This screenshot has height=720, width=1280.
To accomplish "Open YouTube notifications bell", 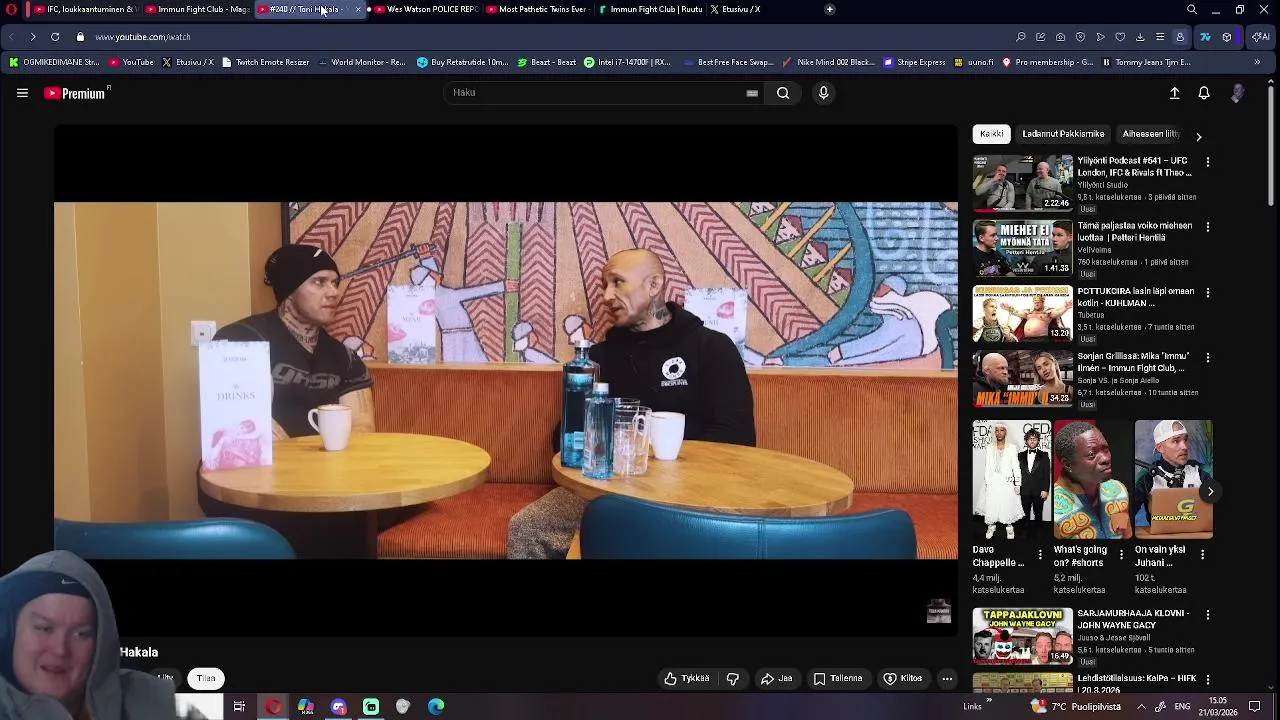I will tap(1204, 93).
